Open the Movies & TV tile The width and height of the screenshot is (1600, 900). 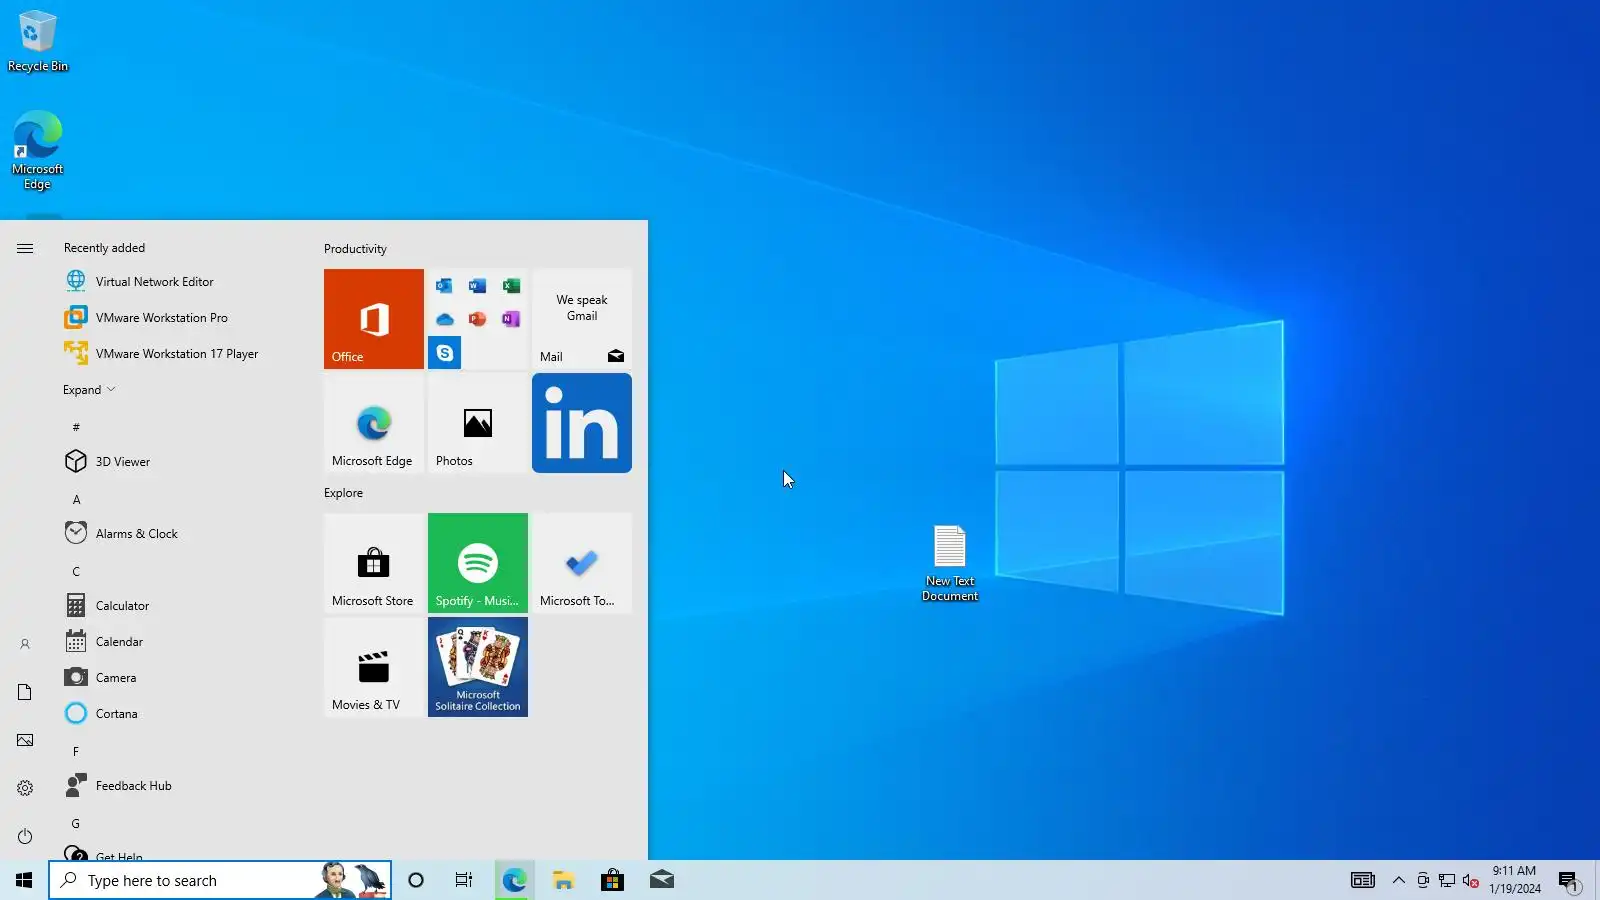[374, 667]
